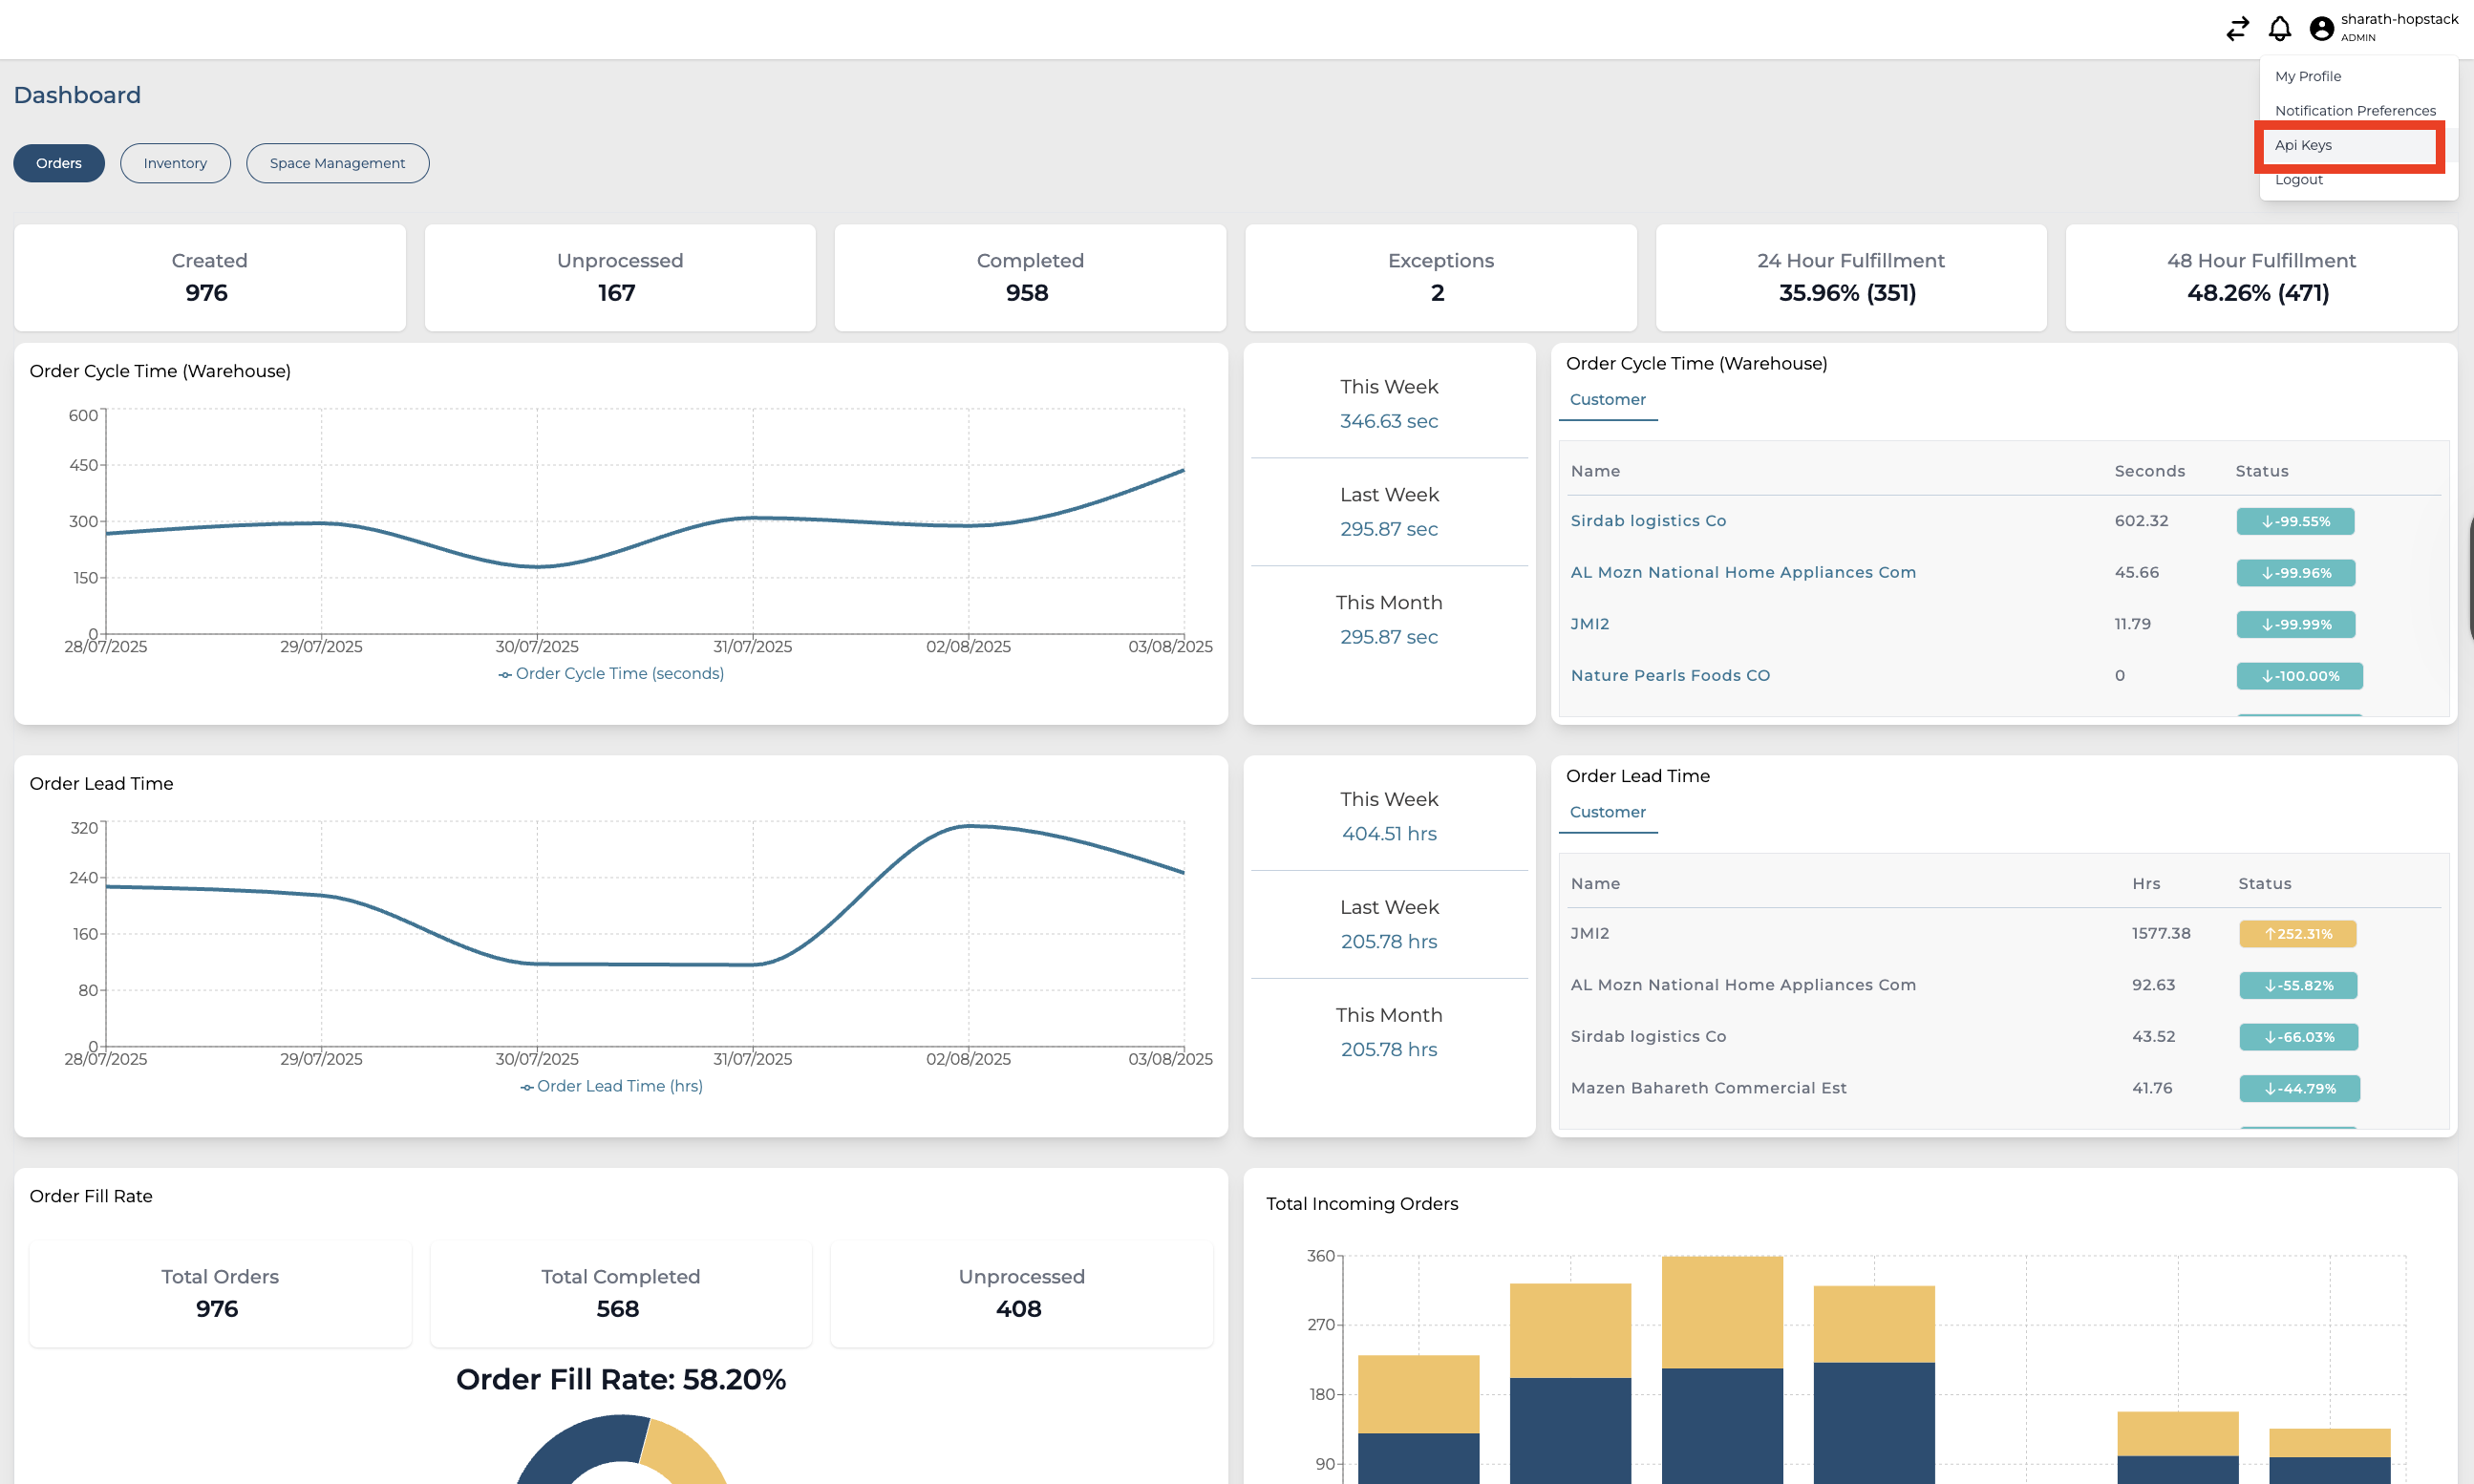Click Sirdab logistics -99.55% status badge
2474x1484 pixels.
pos(2294,522)
